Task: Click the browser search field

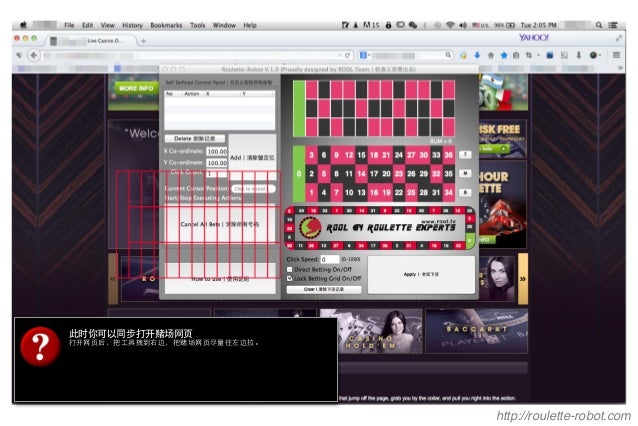Action: pos(407,55)
